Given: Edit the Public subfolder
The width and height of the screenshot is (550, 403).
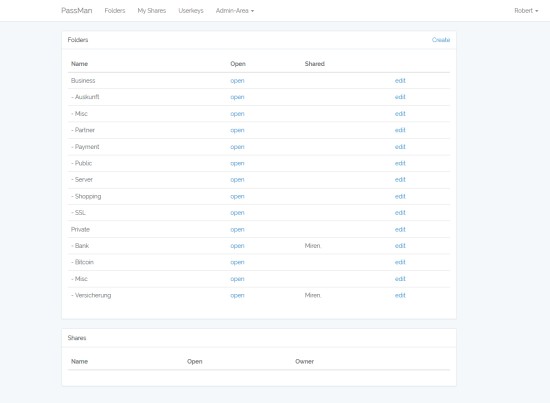Looking at the screenshot, I should pos(400,163).
